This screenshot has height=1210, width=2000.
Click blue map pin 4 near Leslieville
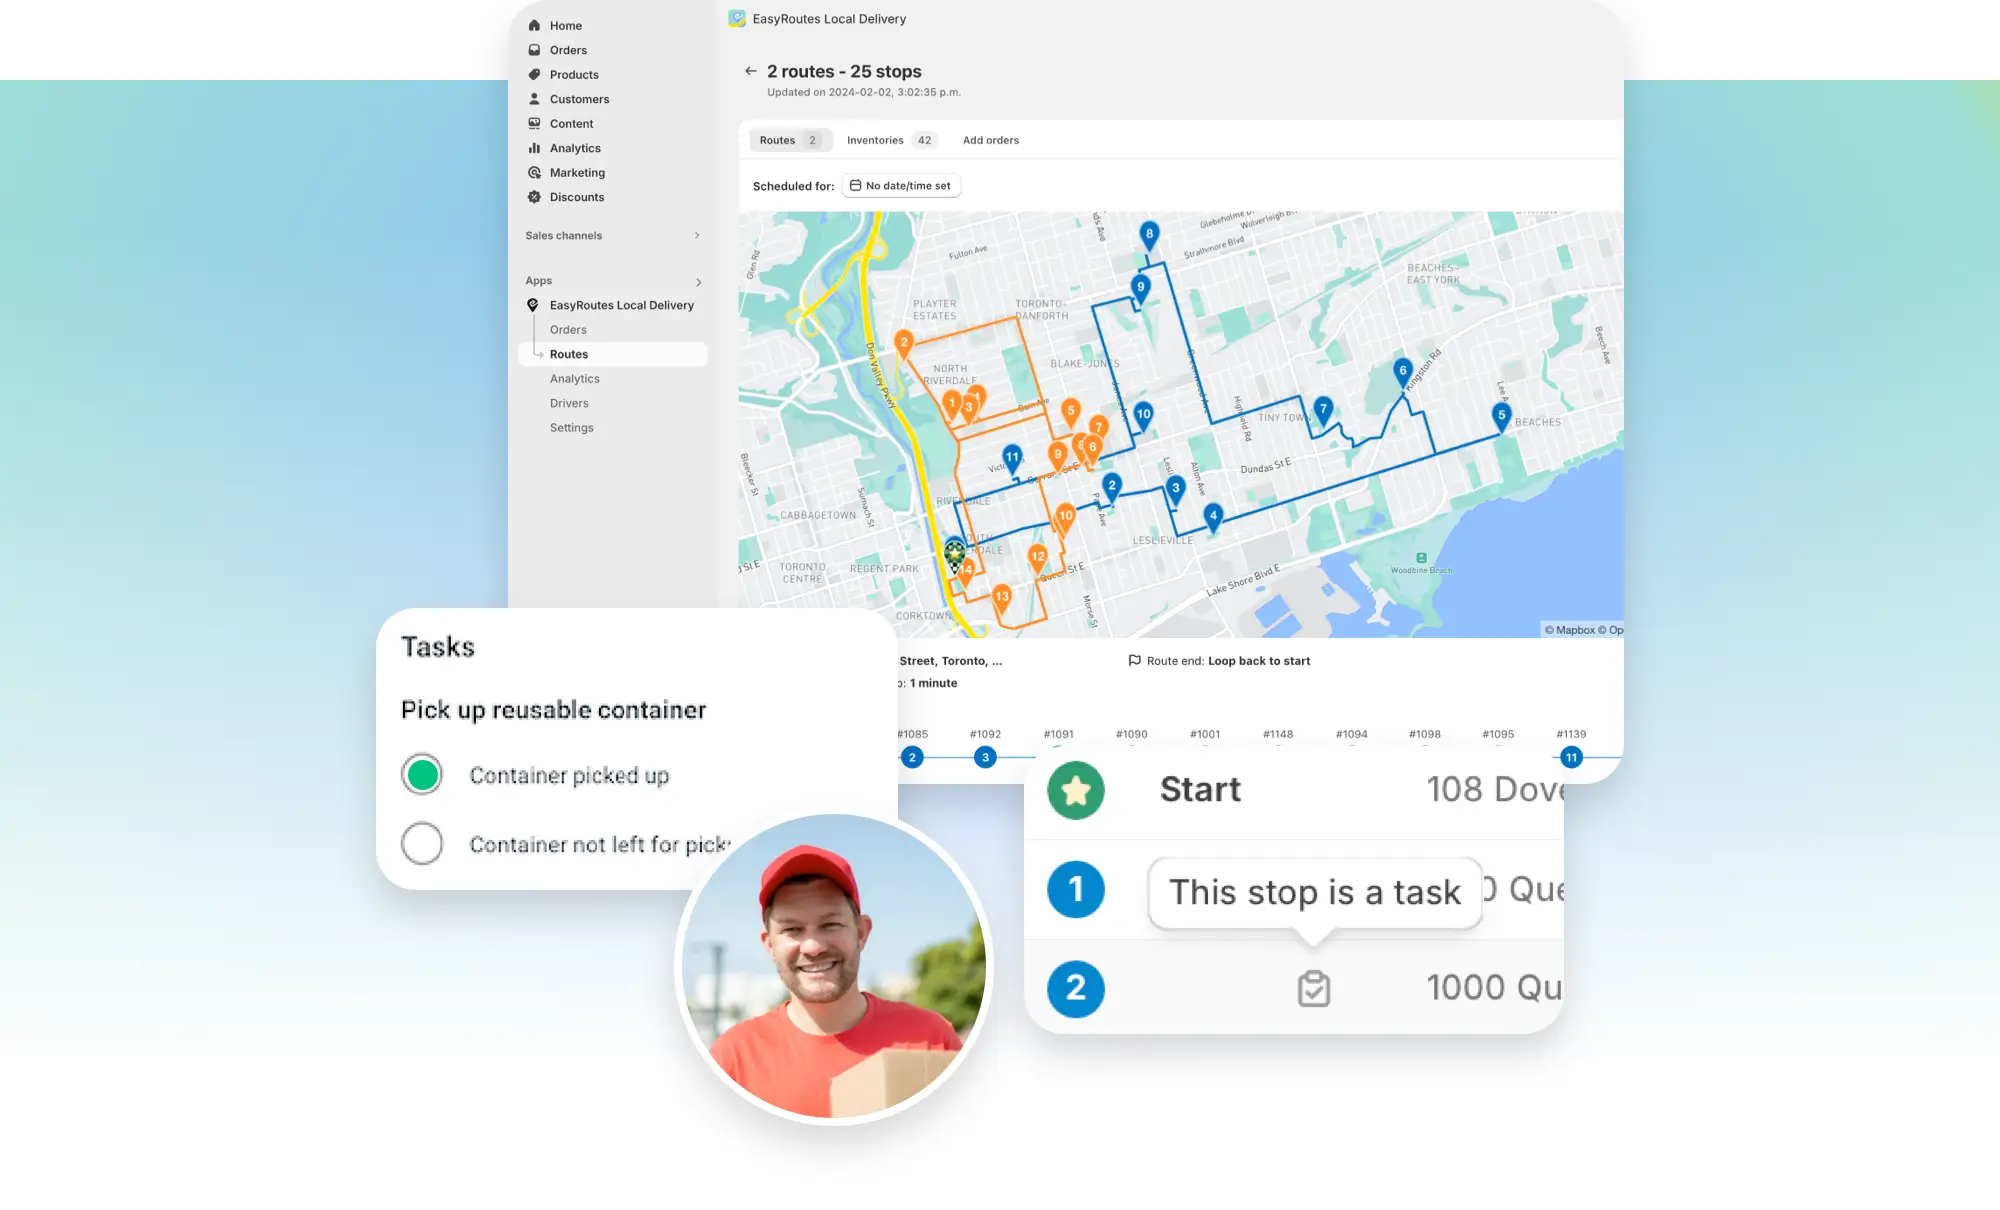1213,519
